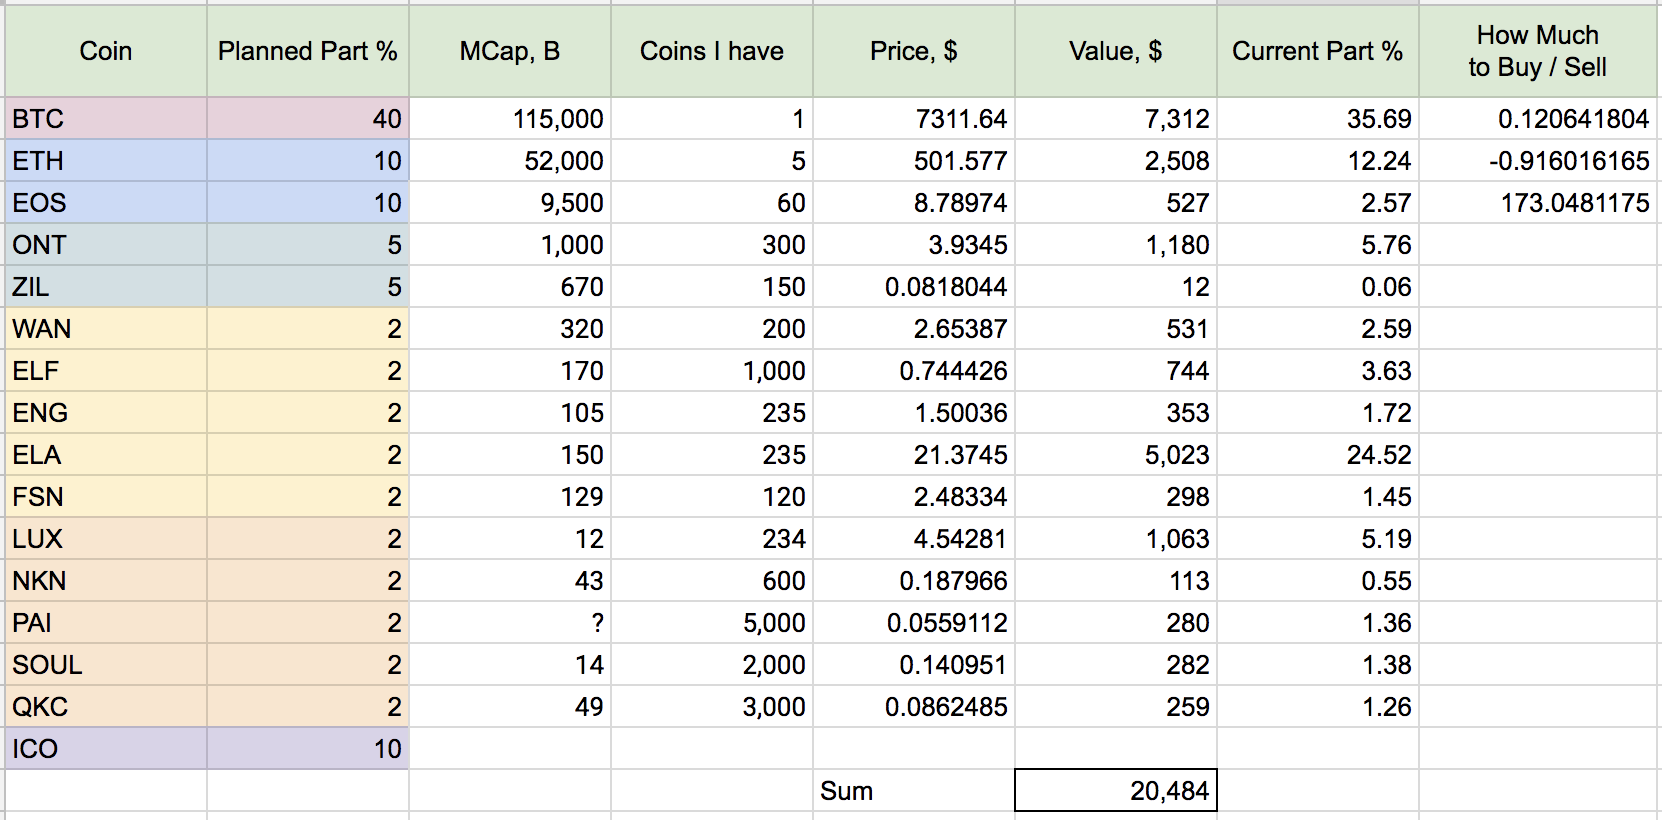The width and height of the screenshot is (1662, 820).
Task: Click the ELA coin cell
Action: tap(105, 455)
